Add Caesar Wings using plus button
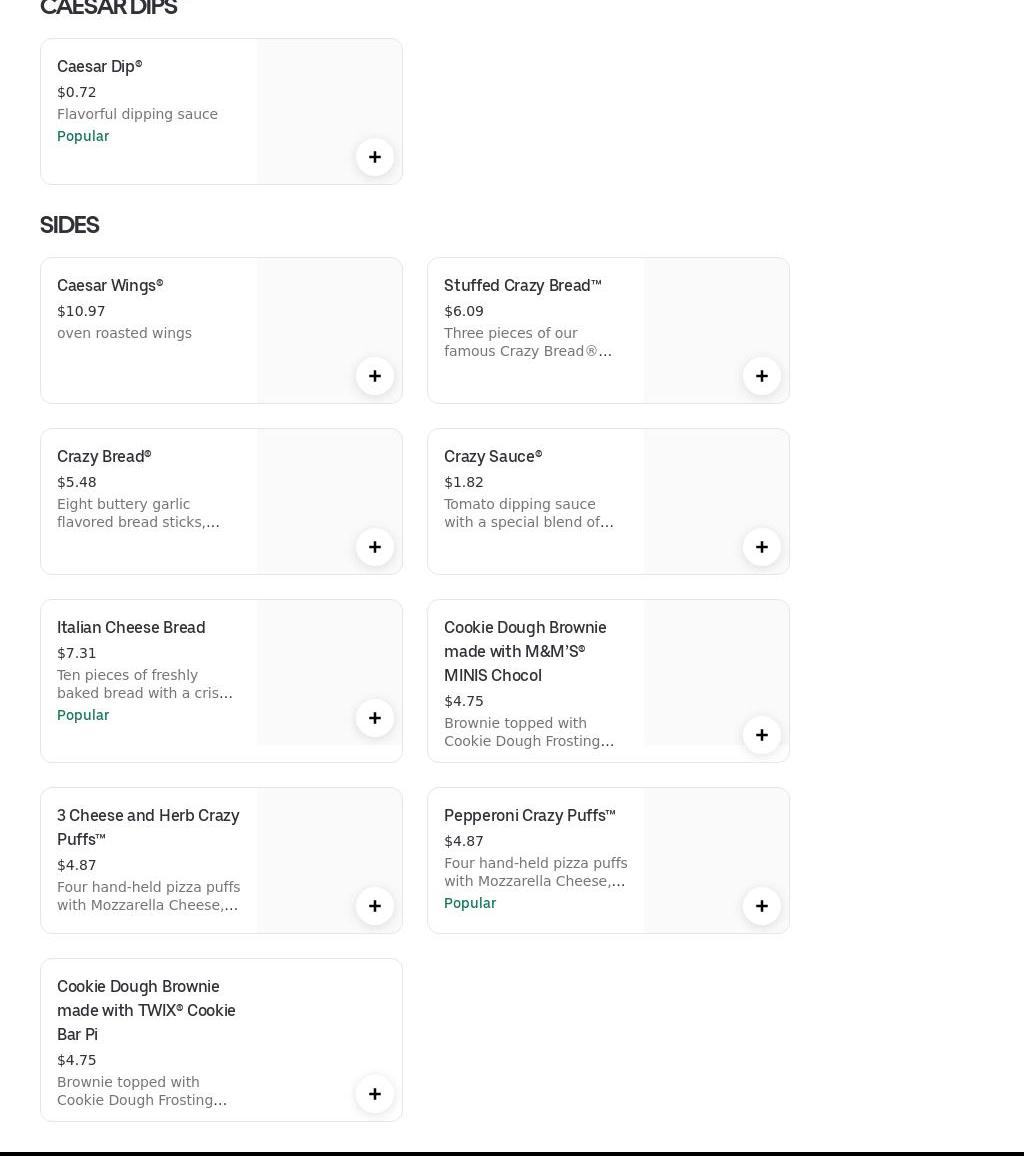 pos(375,376)
